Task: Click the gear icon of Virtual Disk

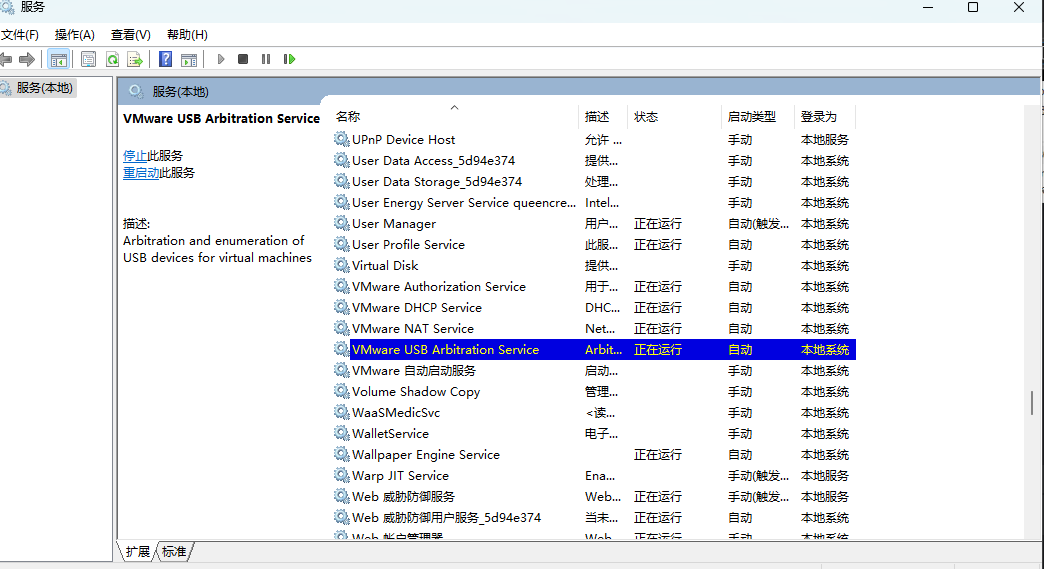Action: click(342, 265)
